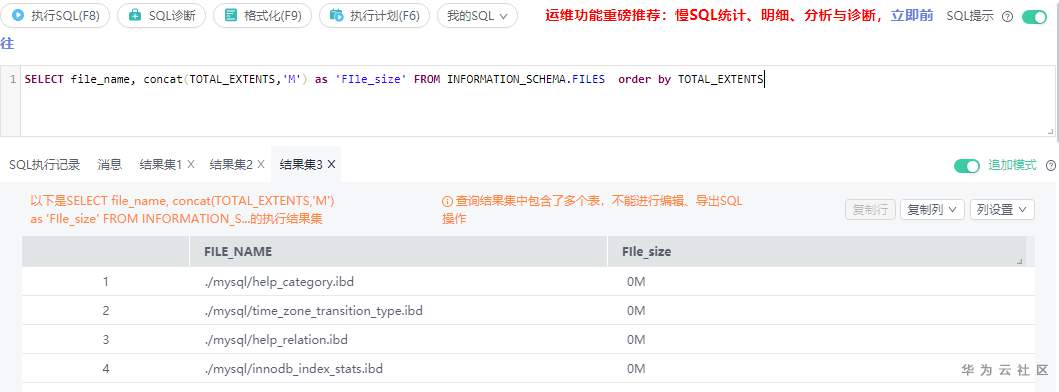1059x392 pixels.
Task: Follow the 立即前往 link
Action: [x=912, y=16]
